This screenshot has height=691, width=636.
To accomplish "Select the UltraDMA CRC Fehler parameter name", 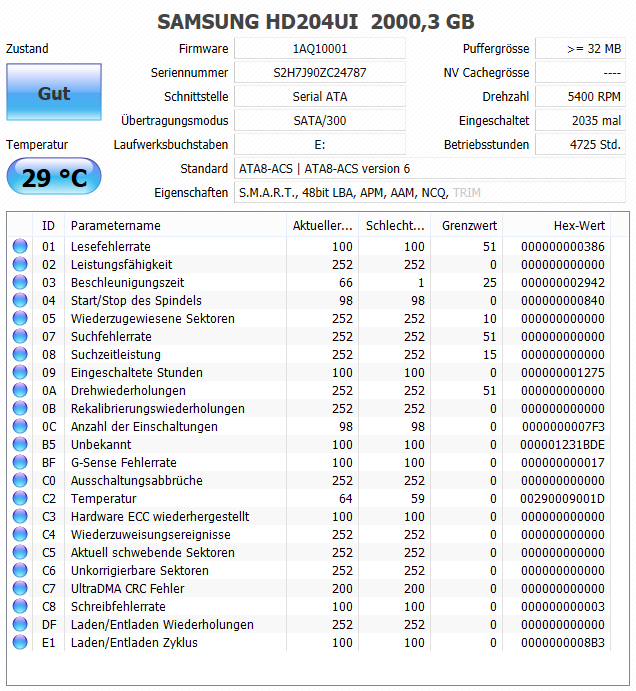I will (127, 588).
